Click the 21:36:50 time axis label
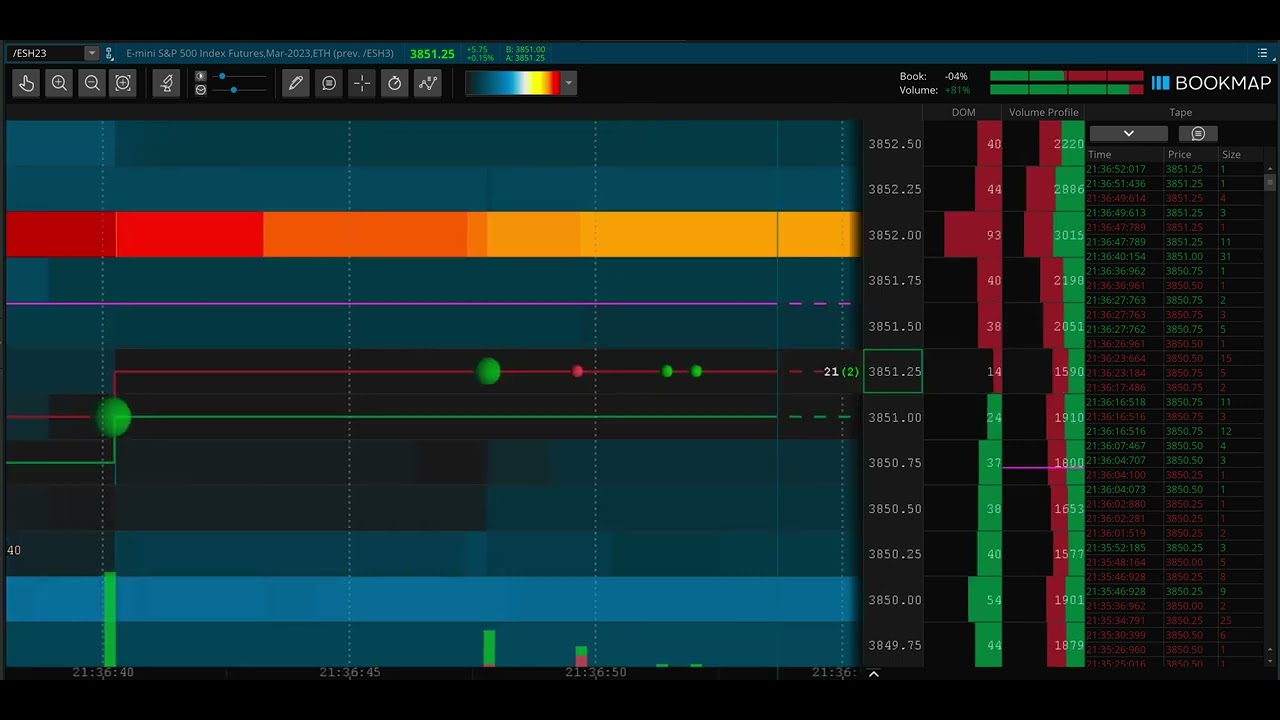 pyautogui.click(x=596, y=673)
